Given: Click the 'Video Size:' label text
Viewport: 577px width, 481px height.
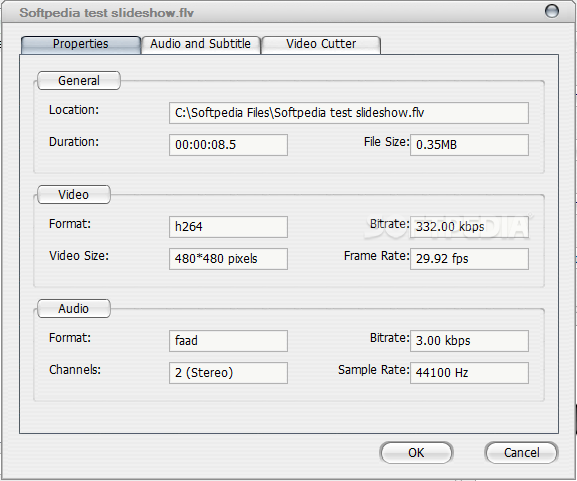Looking at the screenshot, I should coord(79,256).
